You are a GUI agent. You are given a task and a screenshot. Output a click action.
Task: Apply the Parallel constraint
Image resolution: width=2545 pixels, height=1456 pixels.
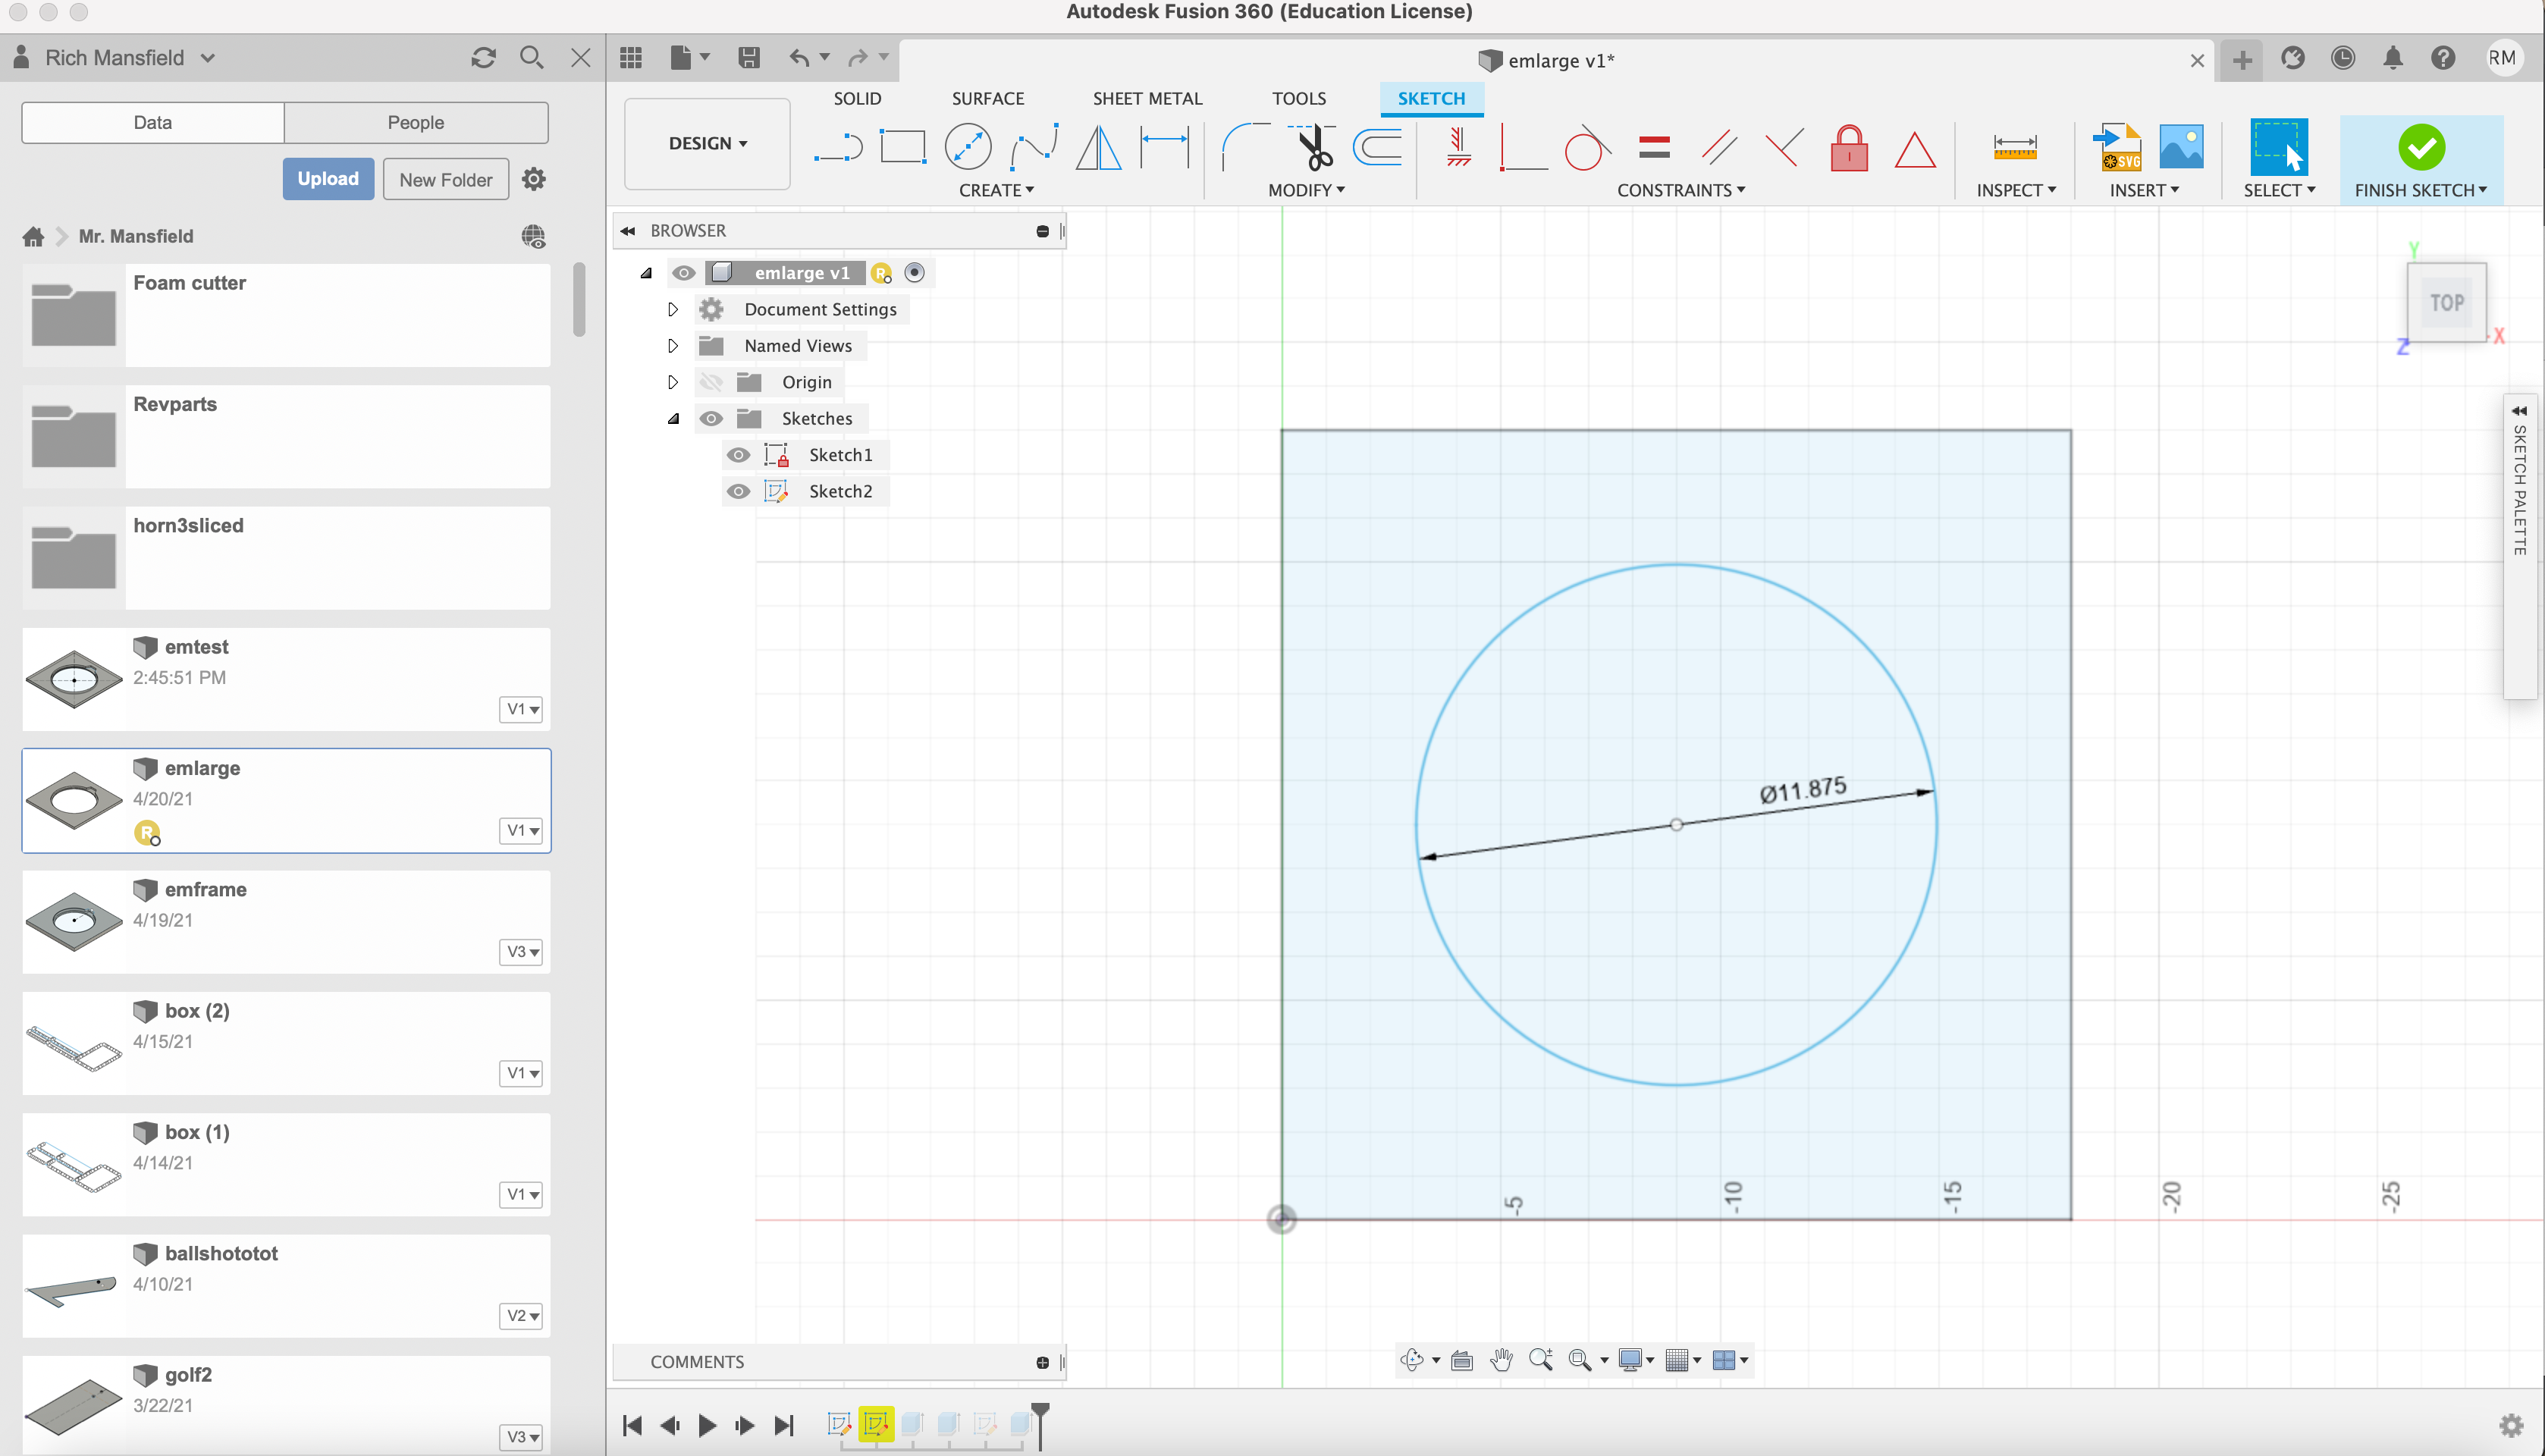[1719, 148]
